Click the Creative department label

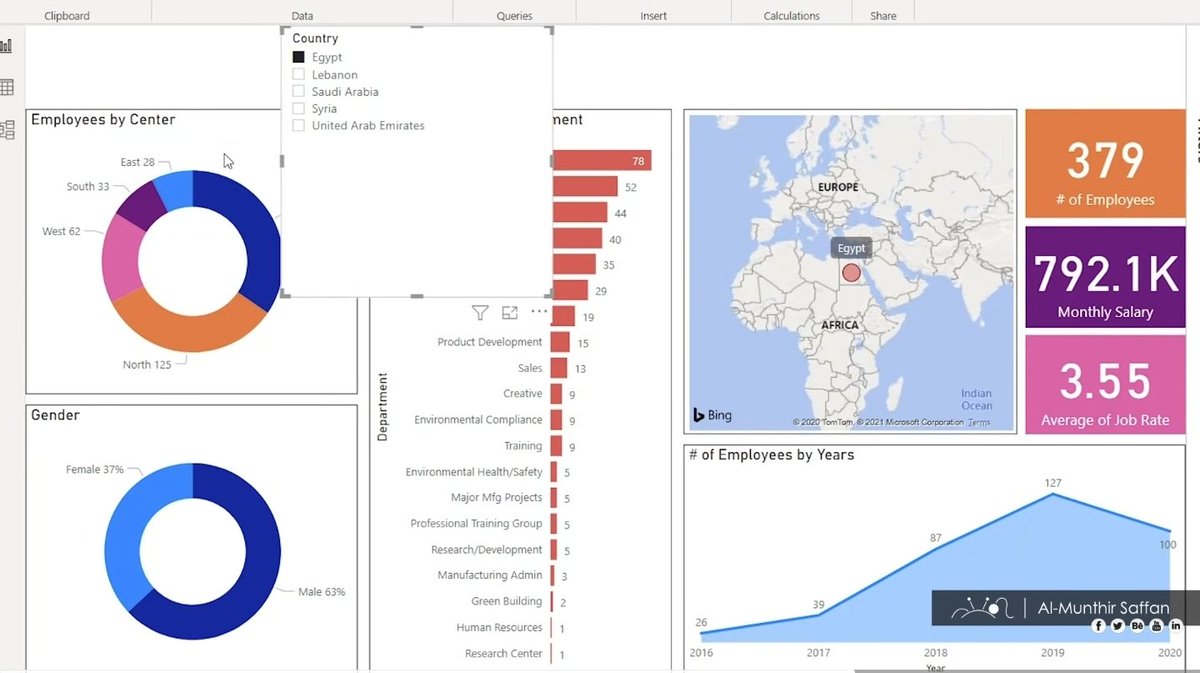pyautogui.click(x=523, y=394)
